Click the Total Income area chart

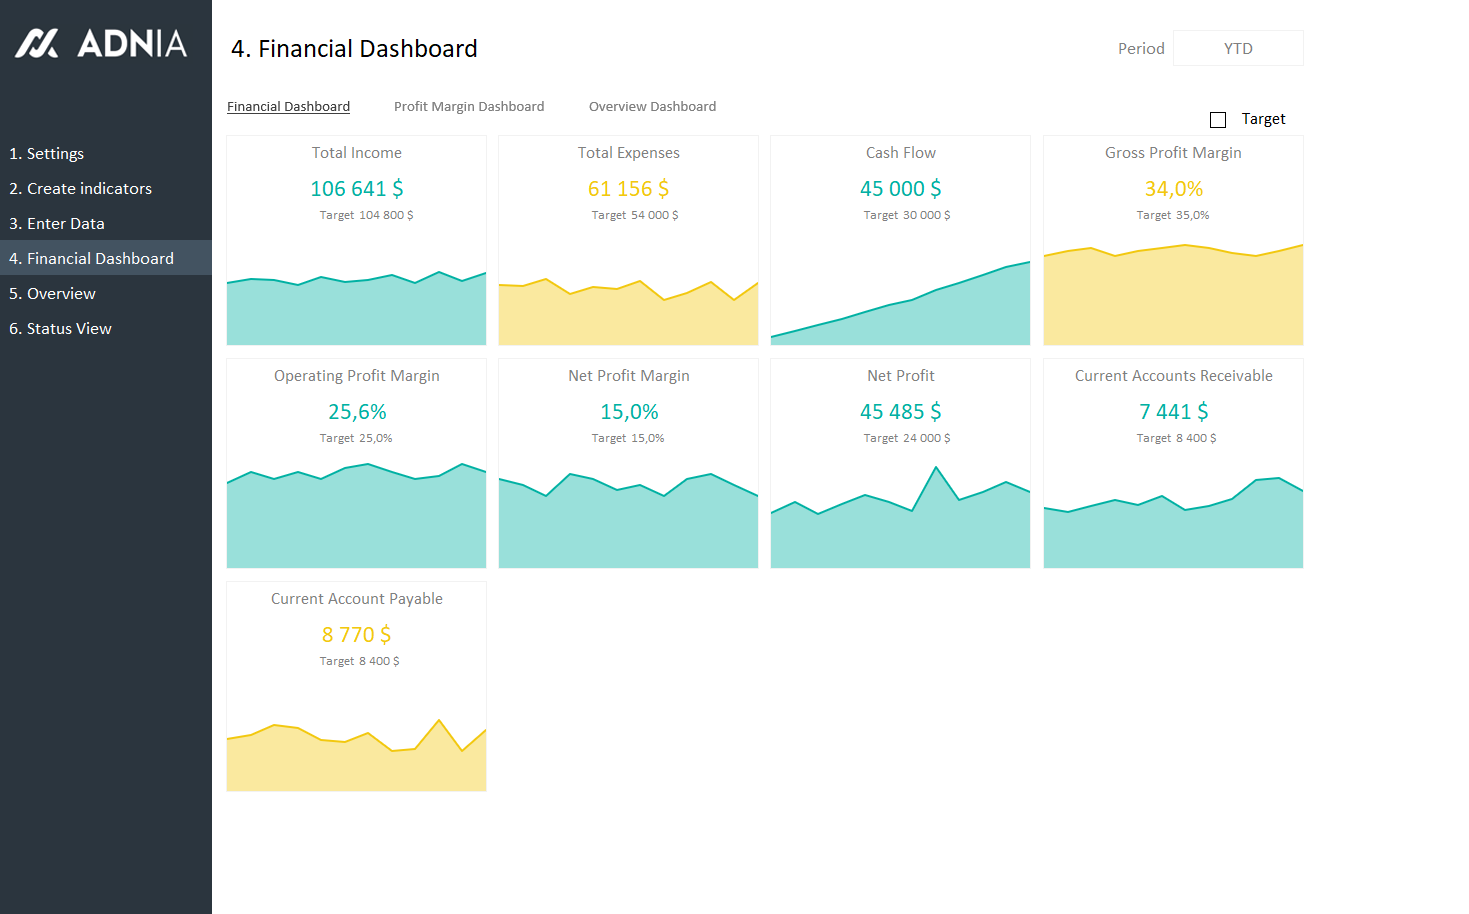pyautogui.click(x=356, y=312)
